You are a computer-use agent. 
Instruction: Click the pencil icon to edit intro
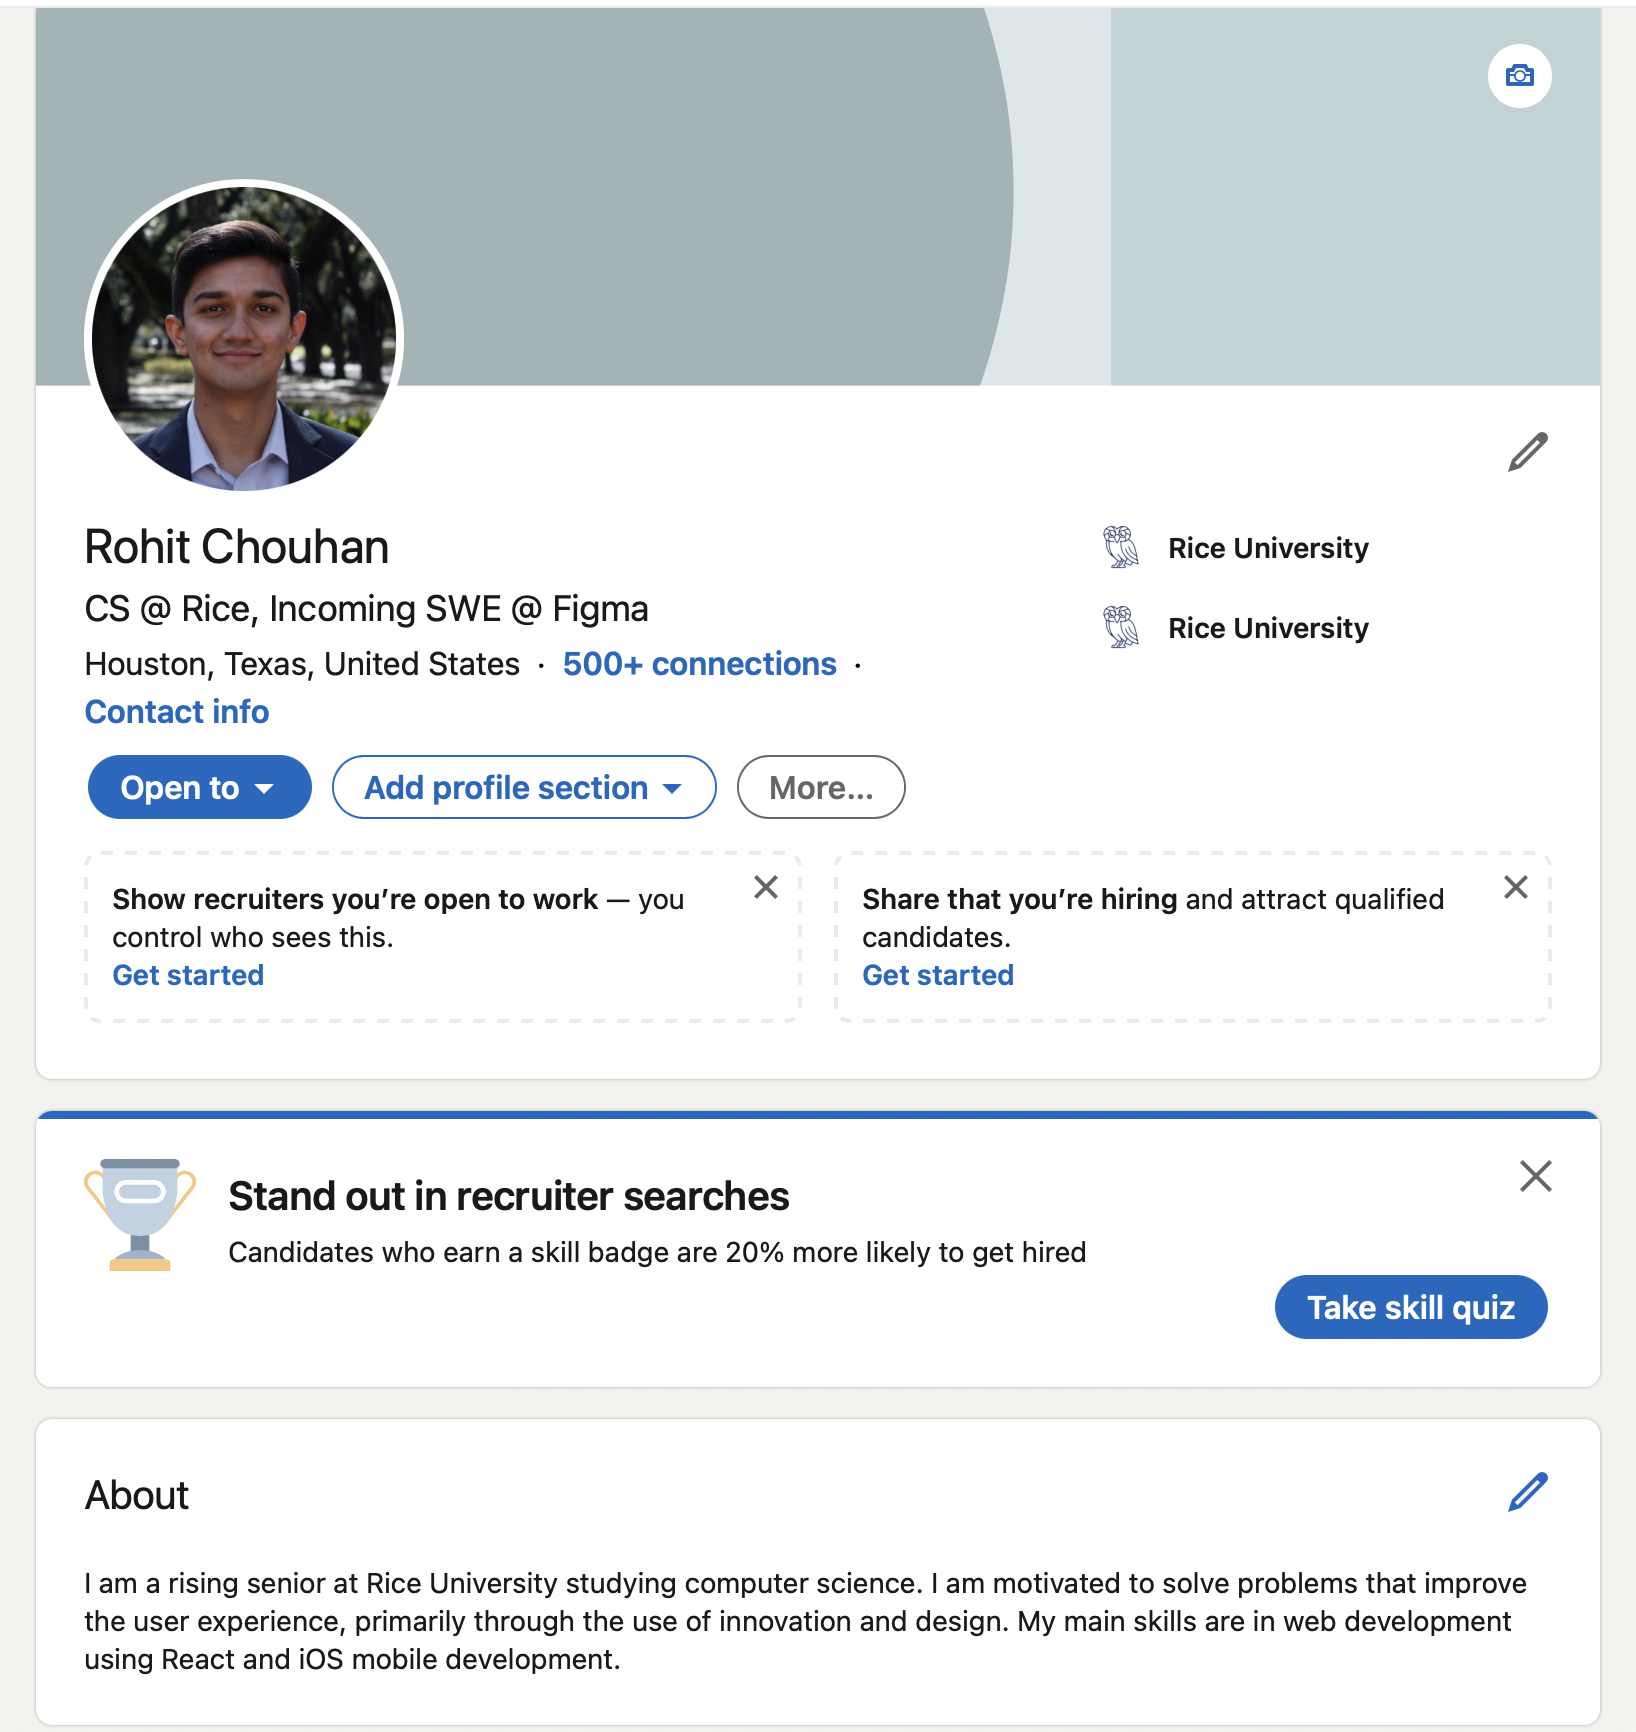tap(1527, 452)
